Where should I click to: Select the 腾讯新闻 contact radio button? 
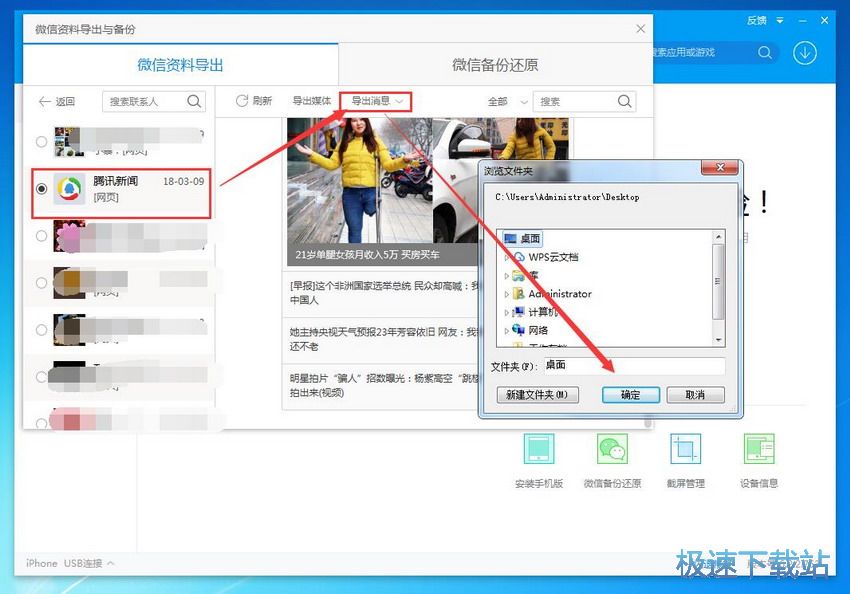[x=41, y=189]
